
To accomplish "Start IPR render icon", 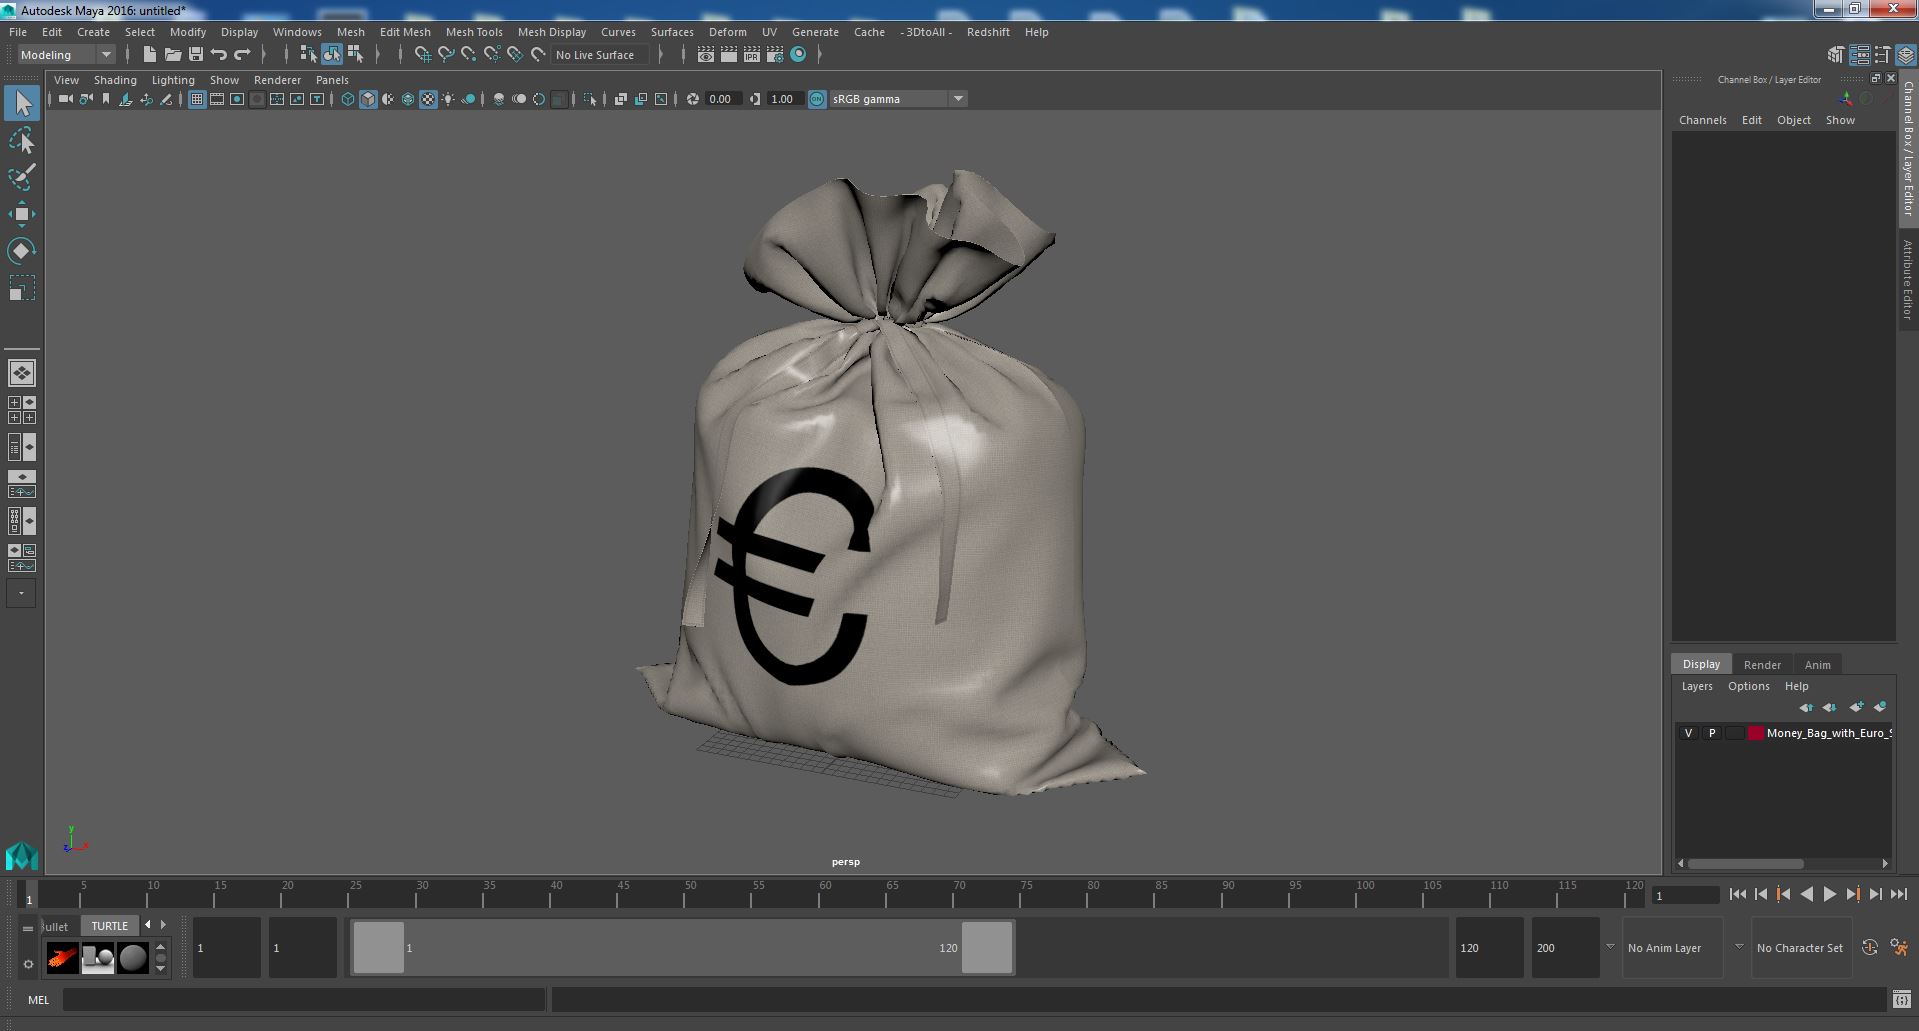I will tap(751, 55).
